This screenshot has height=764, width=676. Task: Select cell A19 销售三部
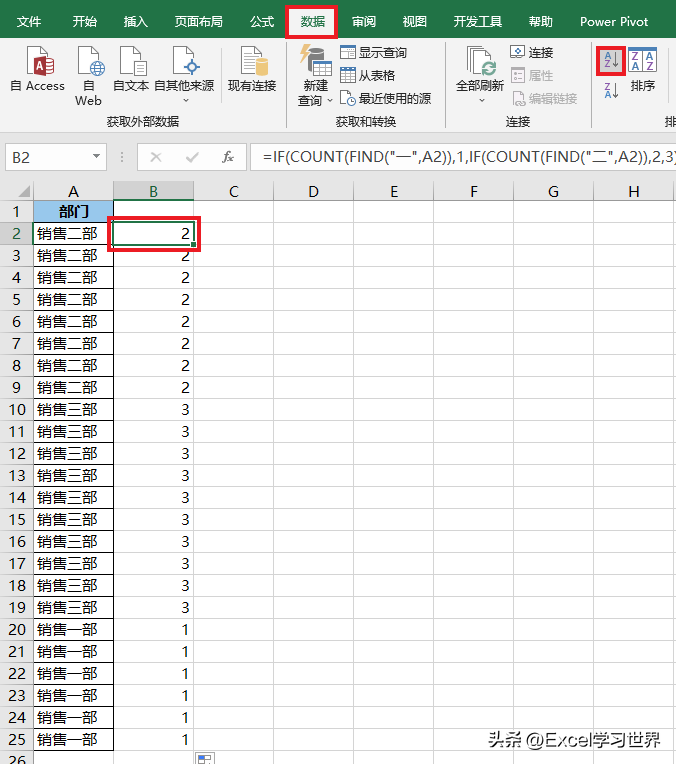tap(73, 608)
